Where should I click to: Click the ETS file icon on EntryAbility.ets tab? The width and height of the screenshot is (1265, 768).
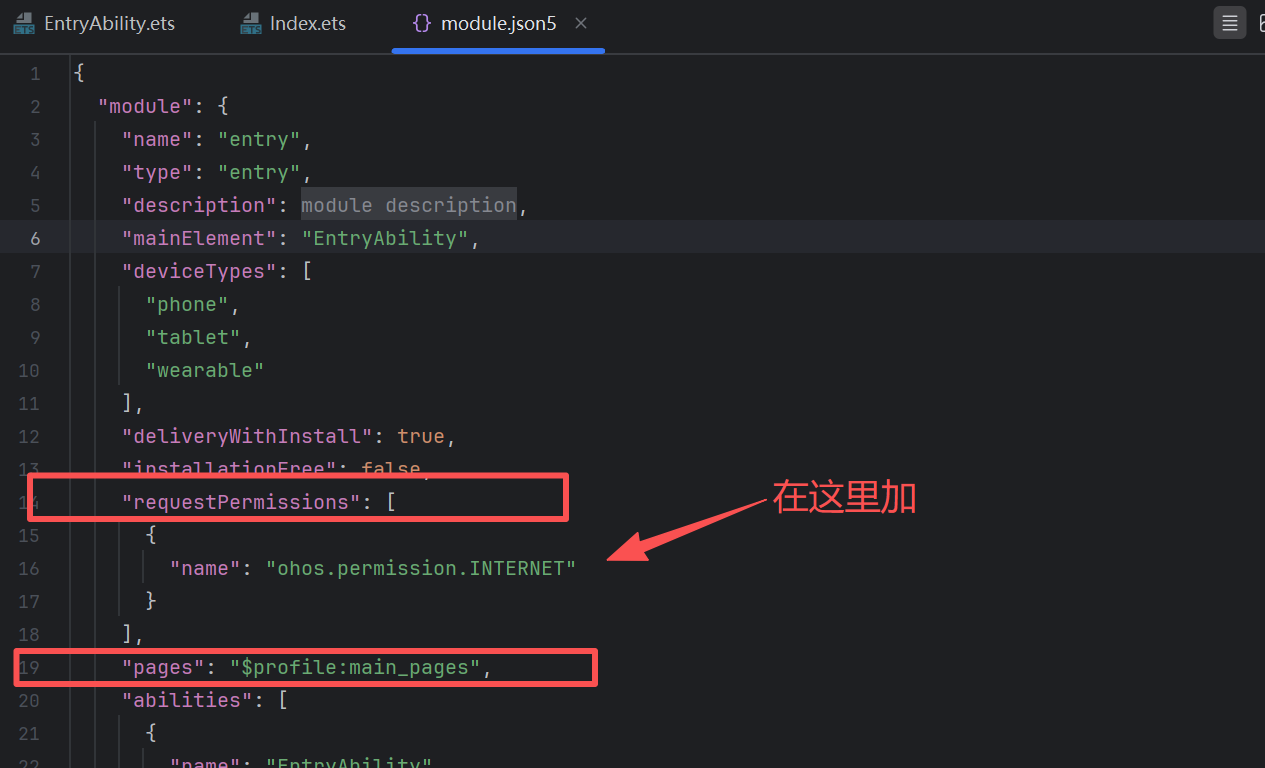24,24
